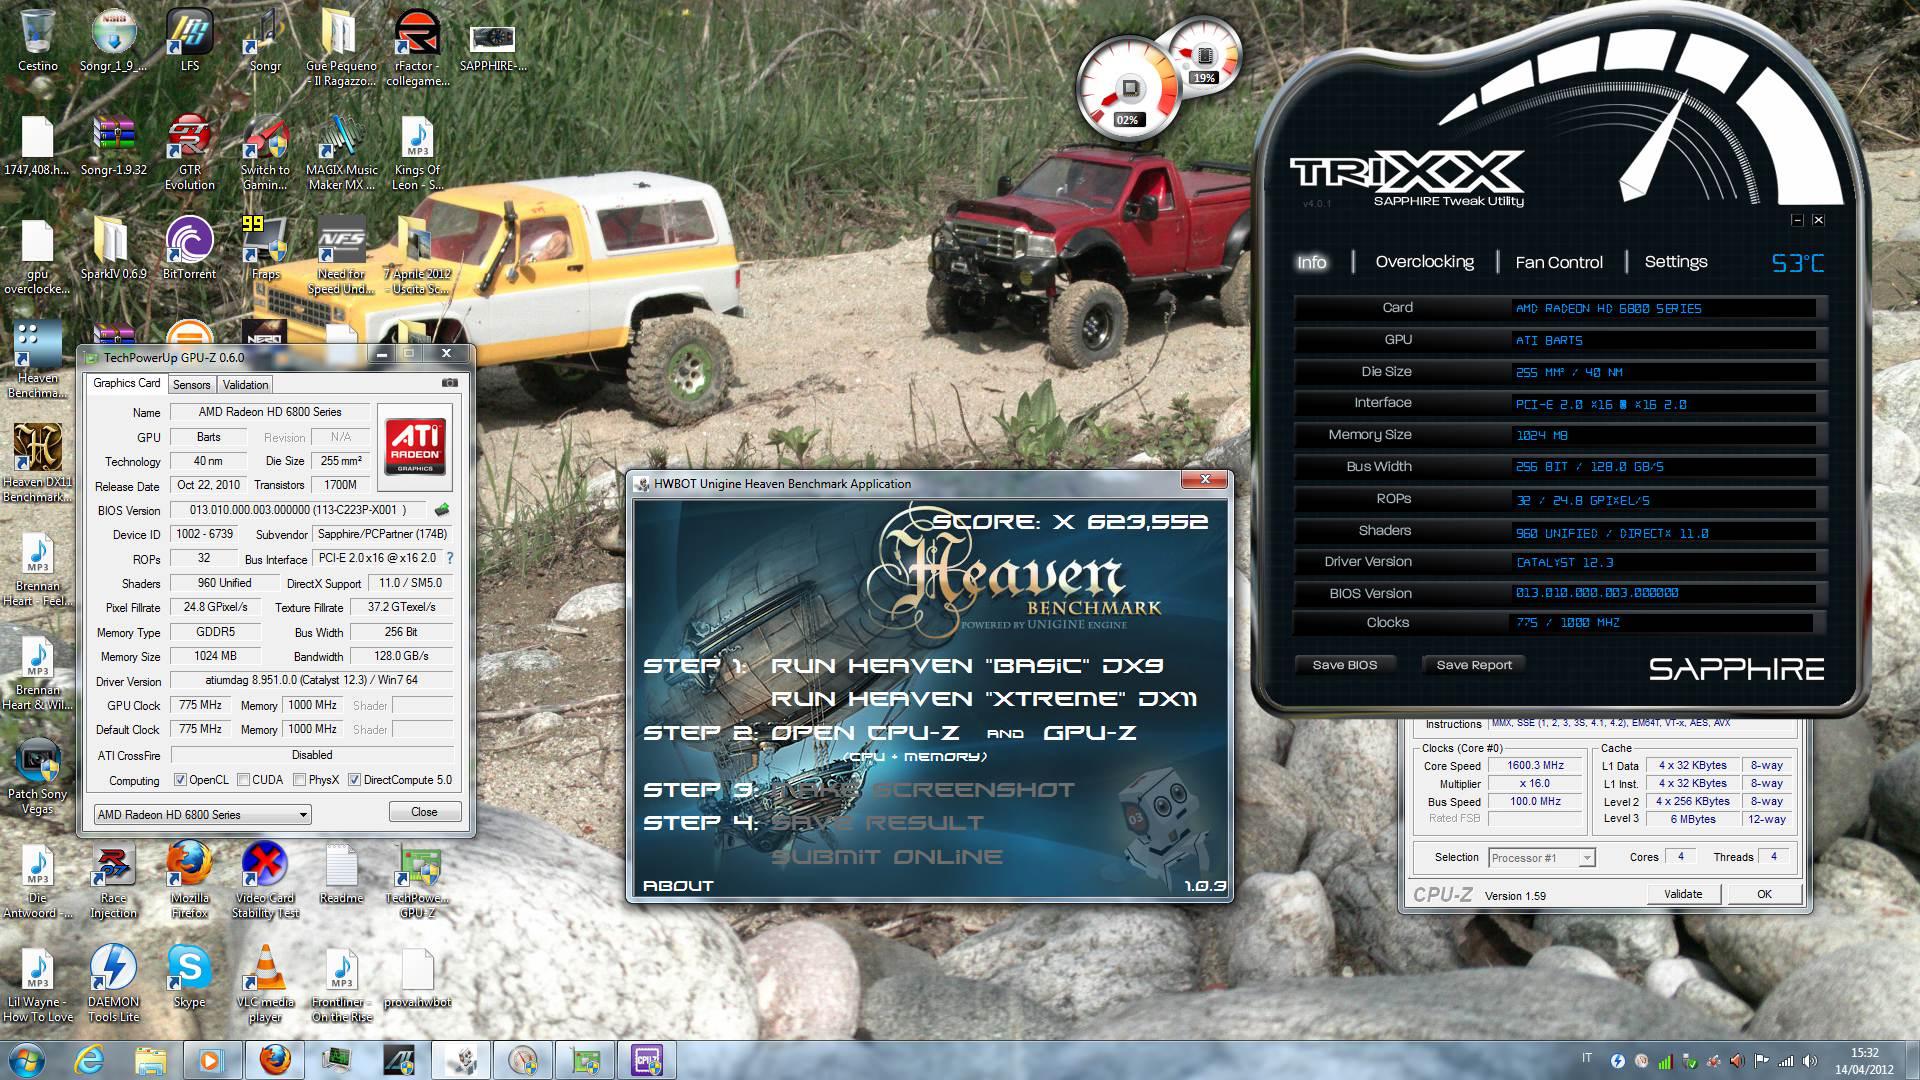Launch Fraps desktop shortcut

click(265, 248)
